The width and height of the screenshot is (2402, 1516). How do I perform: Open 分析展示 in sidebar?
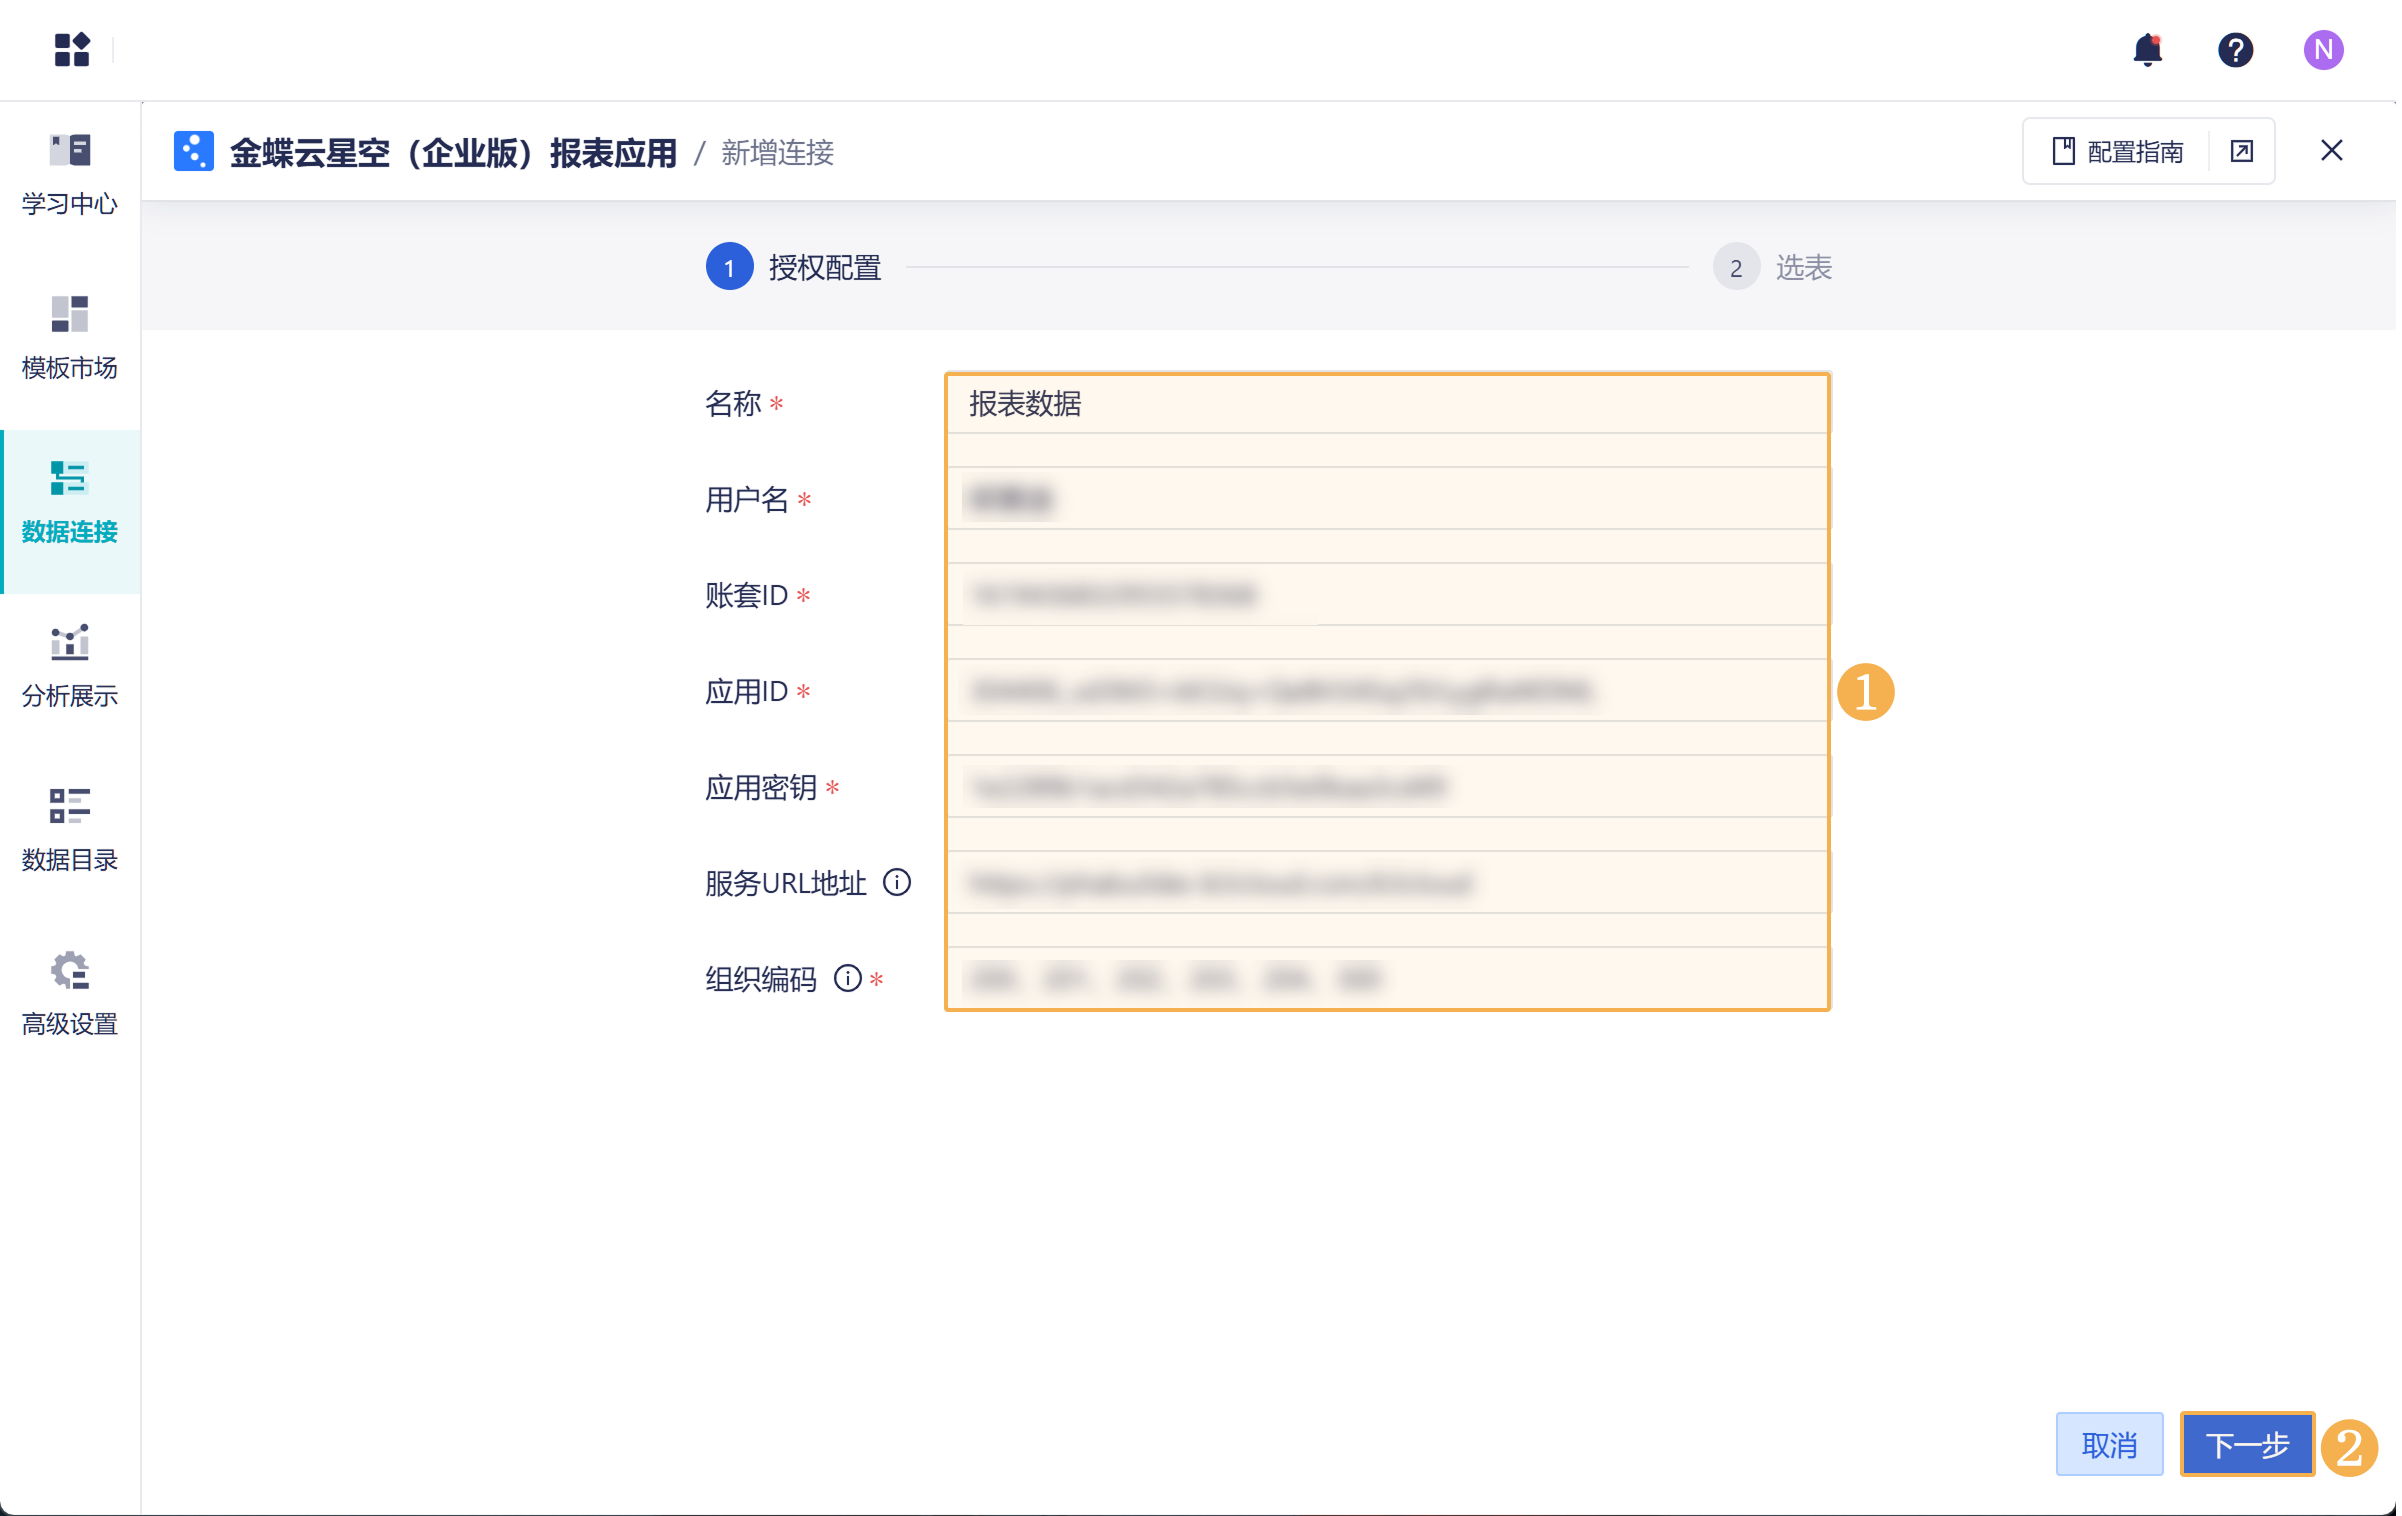click(70, 666)
